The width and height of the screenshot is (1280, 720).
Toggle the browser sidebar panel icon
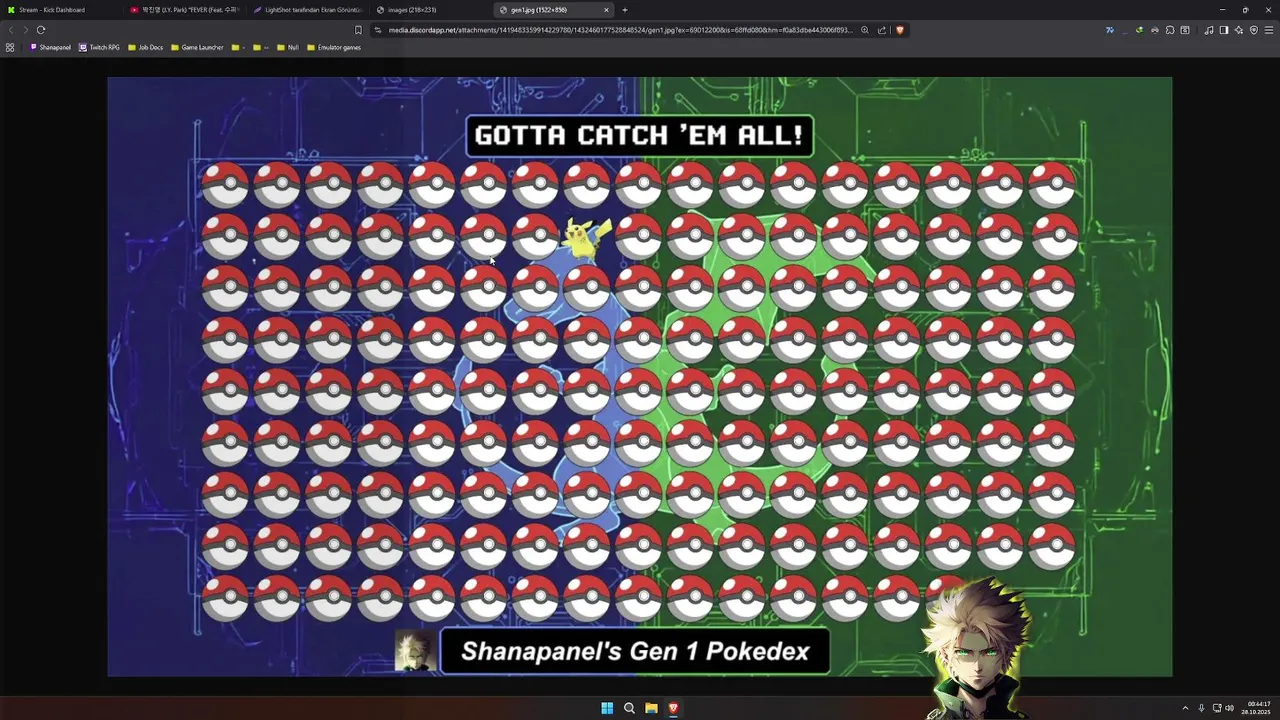[x=1224, y=30]
